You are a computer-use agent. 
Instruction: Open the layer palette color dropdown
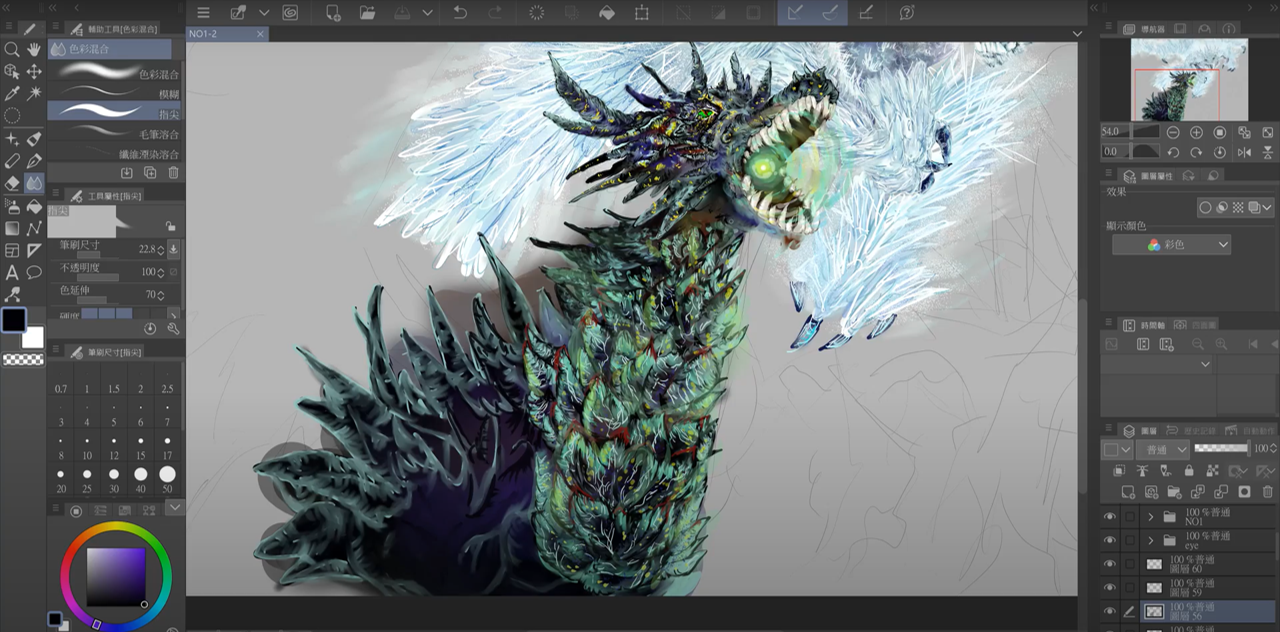click(1117, 450)
